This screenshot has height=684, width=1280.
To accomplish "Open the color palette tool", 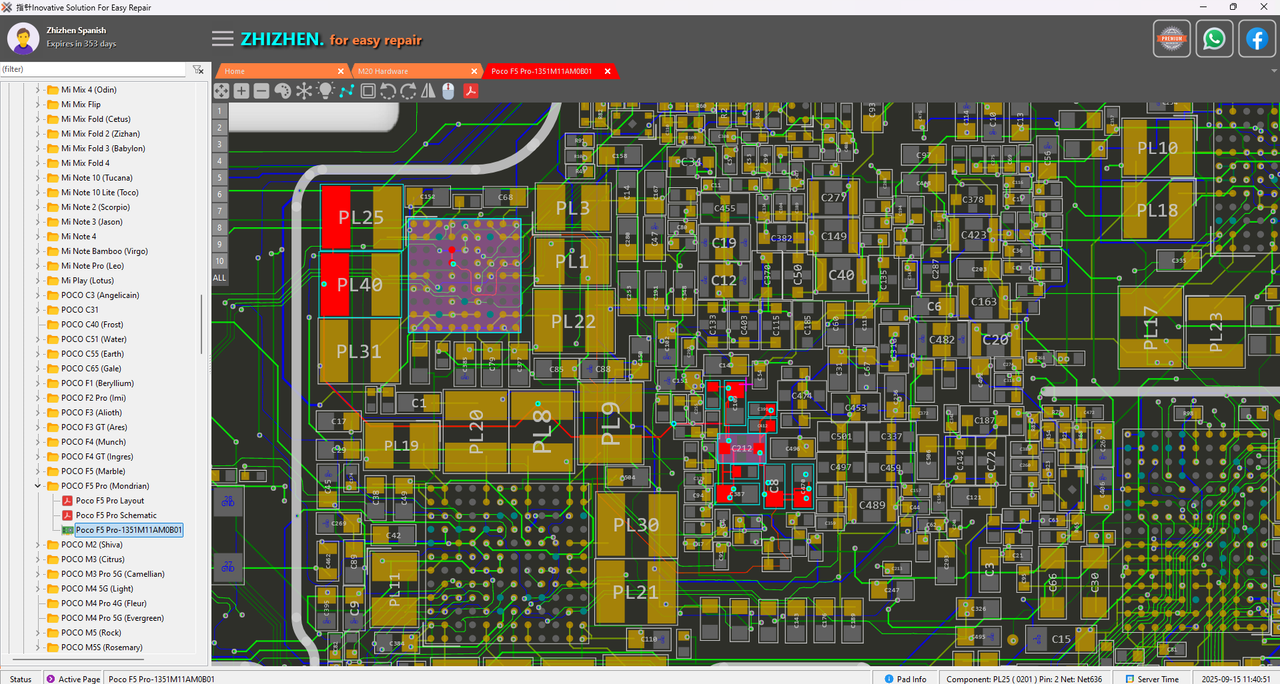I will point(282,91).
